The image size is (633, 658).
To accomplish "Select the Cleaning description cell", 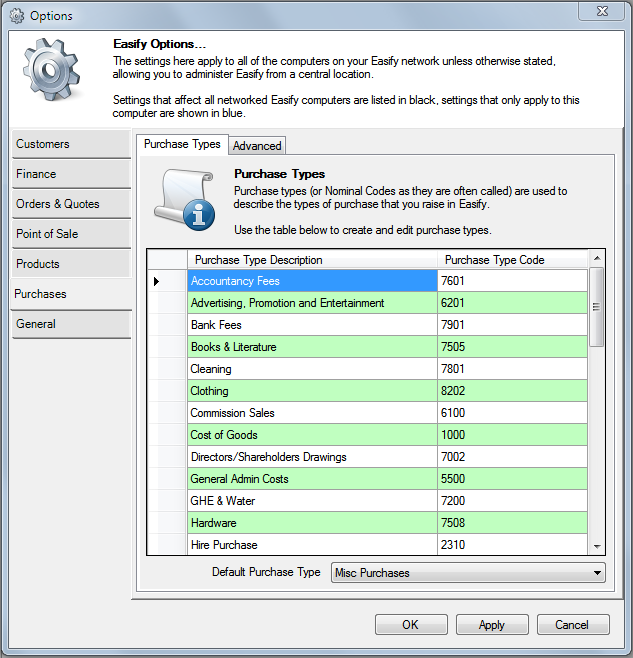I will tap(312, 369).
